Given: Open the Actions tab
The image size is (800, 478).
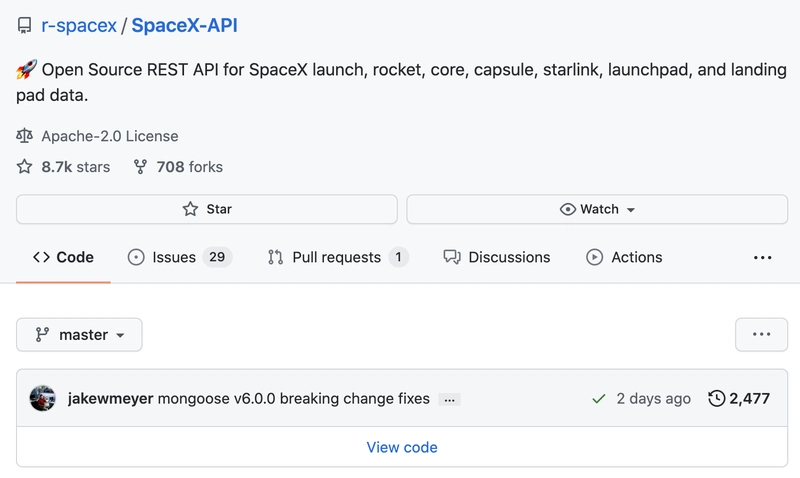Looking at the screenshot, I should [624, 257].
